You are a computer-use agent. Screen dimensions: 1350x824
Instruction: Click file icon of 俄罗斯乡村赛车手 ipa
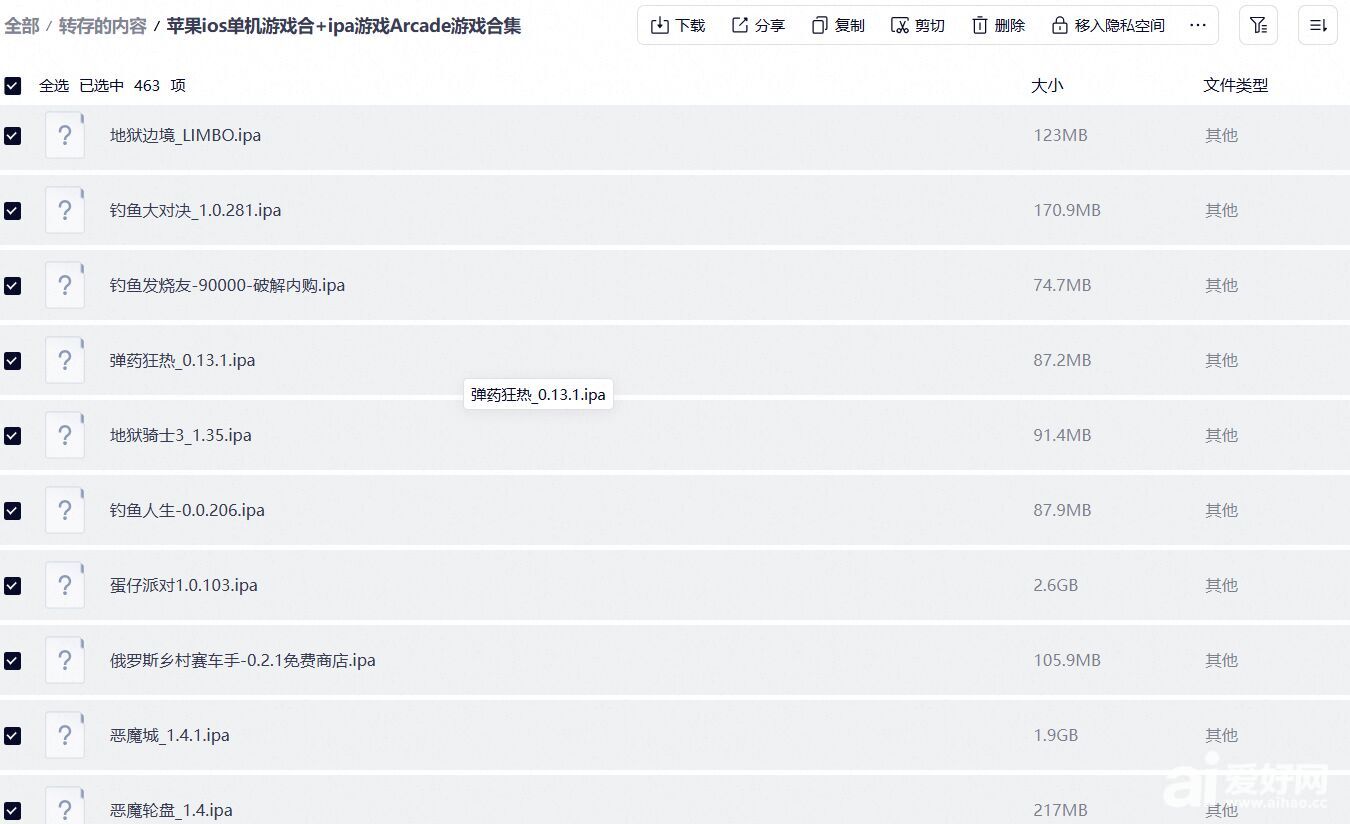pos(65,660)
